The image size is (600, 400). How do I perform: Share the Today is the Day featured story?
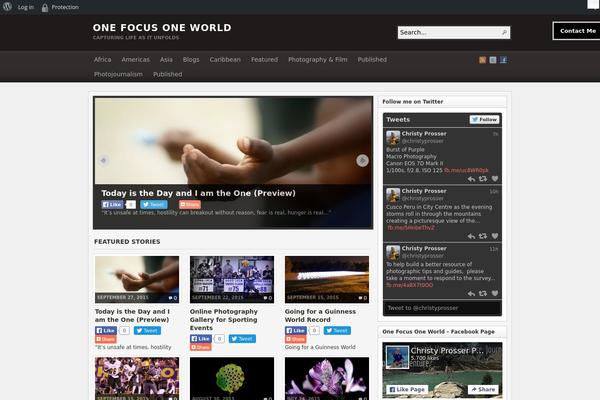106,339
